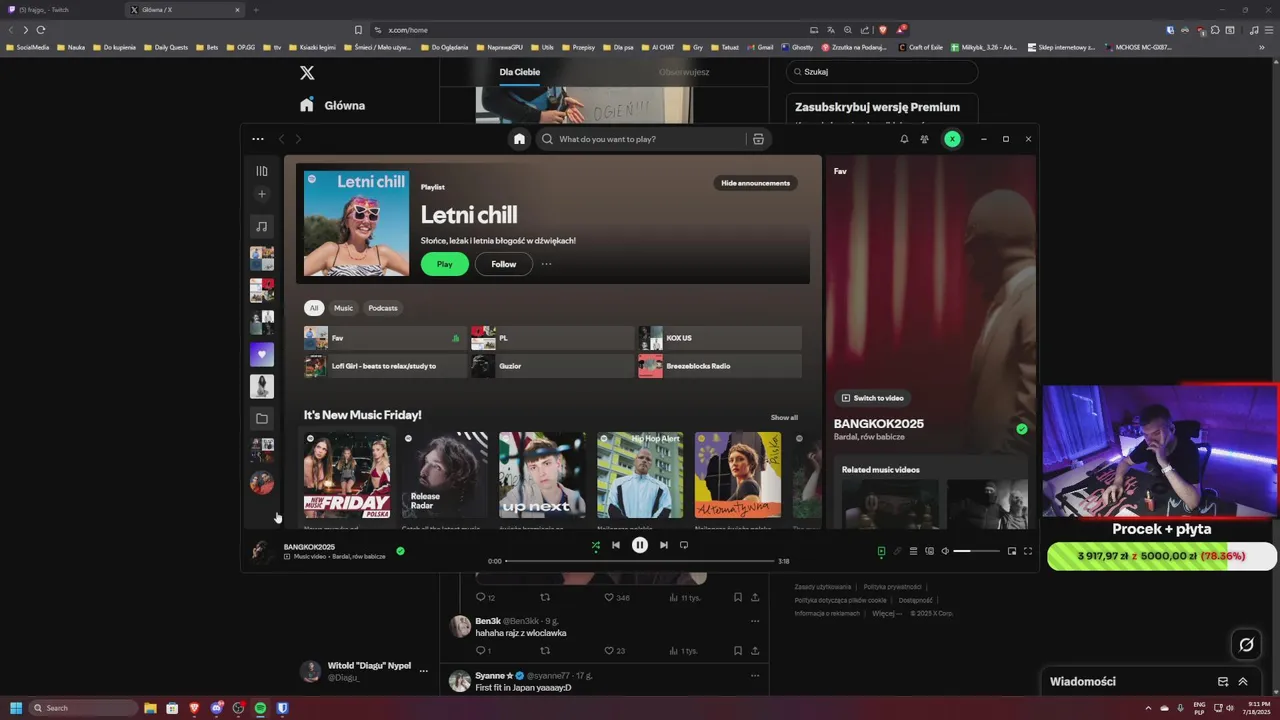Open the Spotify Queue
This screenshot has width=1280, height=720.
(913, 551)
